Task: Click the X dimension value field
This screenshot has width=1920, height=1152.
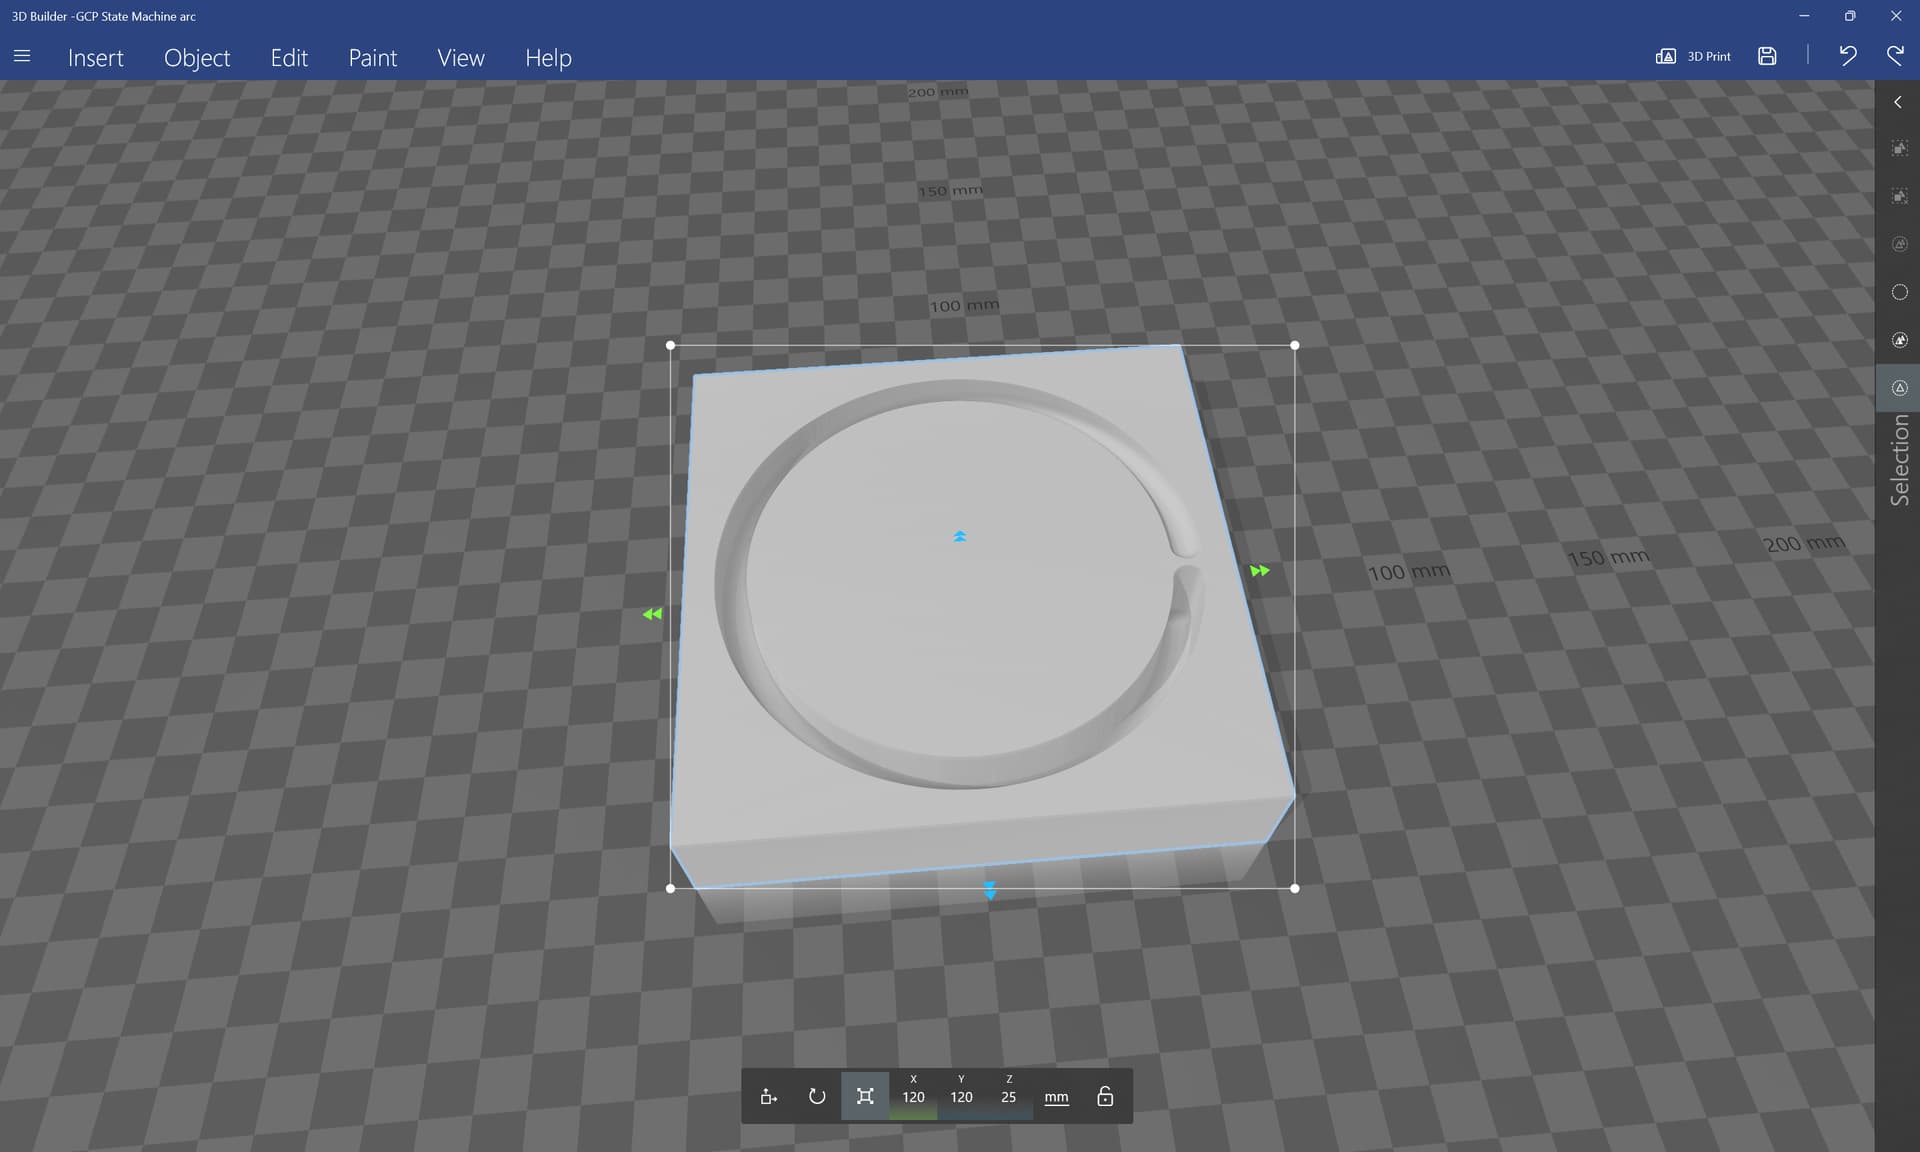Action: [913, 1097]
